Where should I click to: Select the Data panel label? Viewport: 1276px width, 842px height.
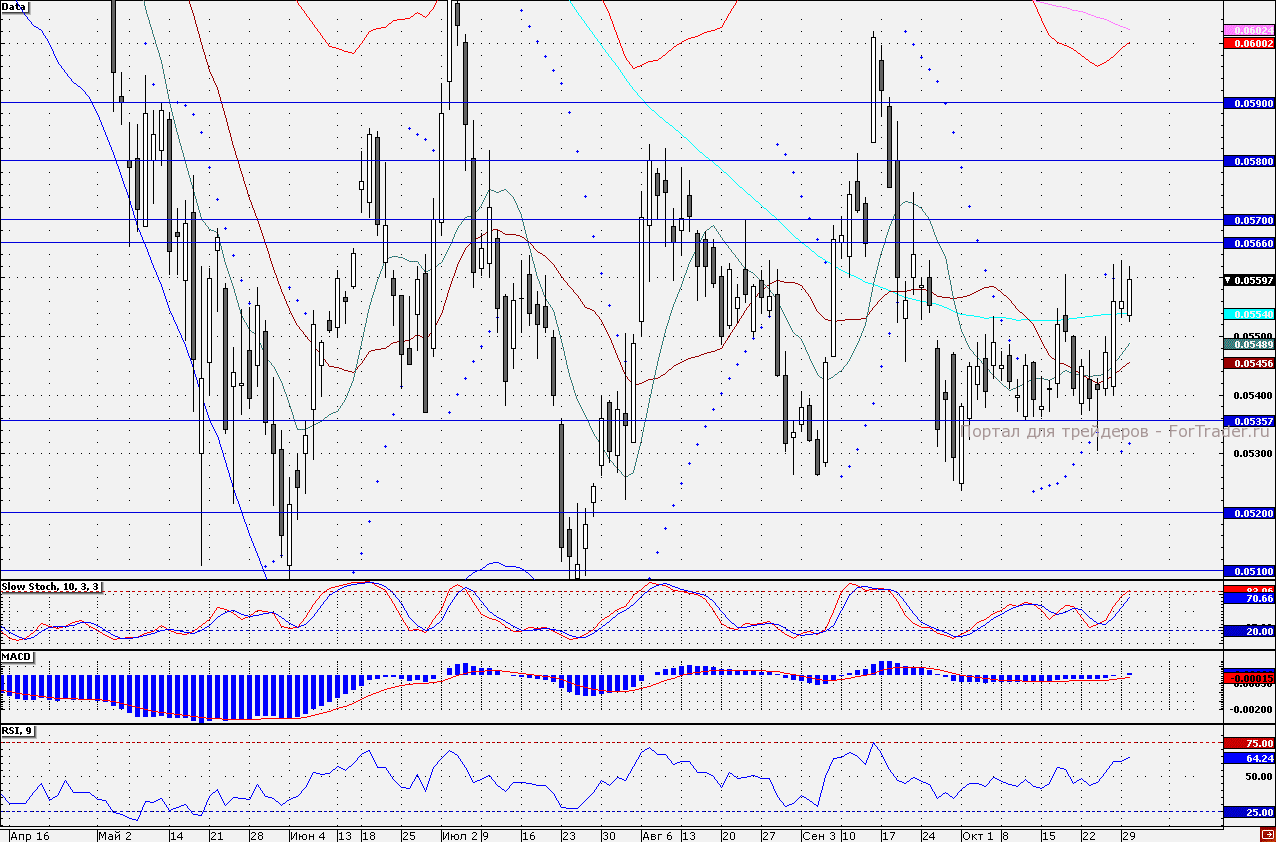pyautogui.click(x=15, y=6)
